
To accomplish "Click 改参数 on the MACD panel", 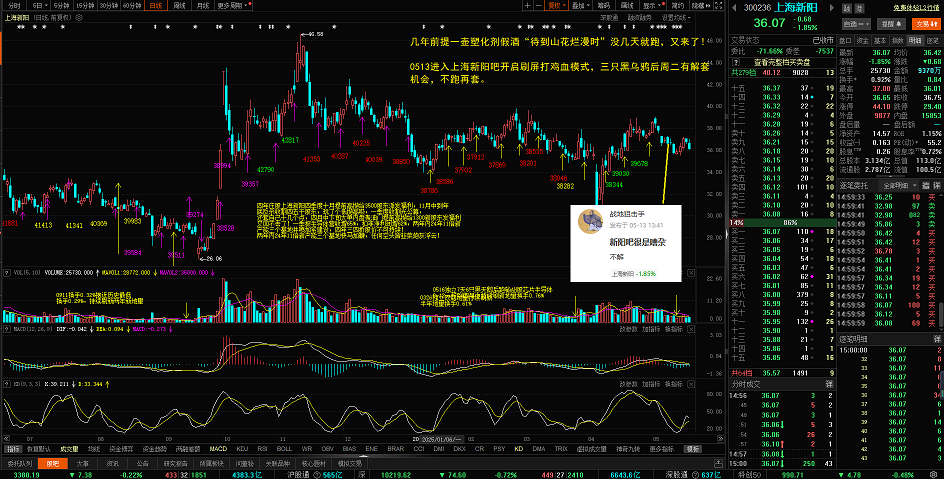I will point(628,329).
